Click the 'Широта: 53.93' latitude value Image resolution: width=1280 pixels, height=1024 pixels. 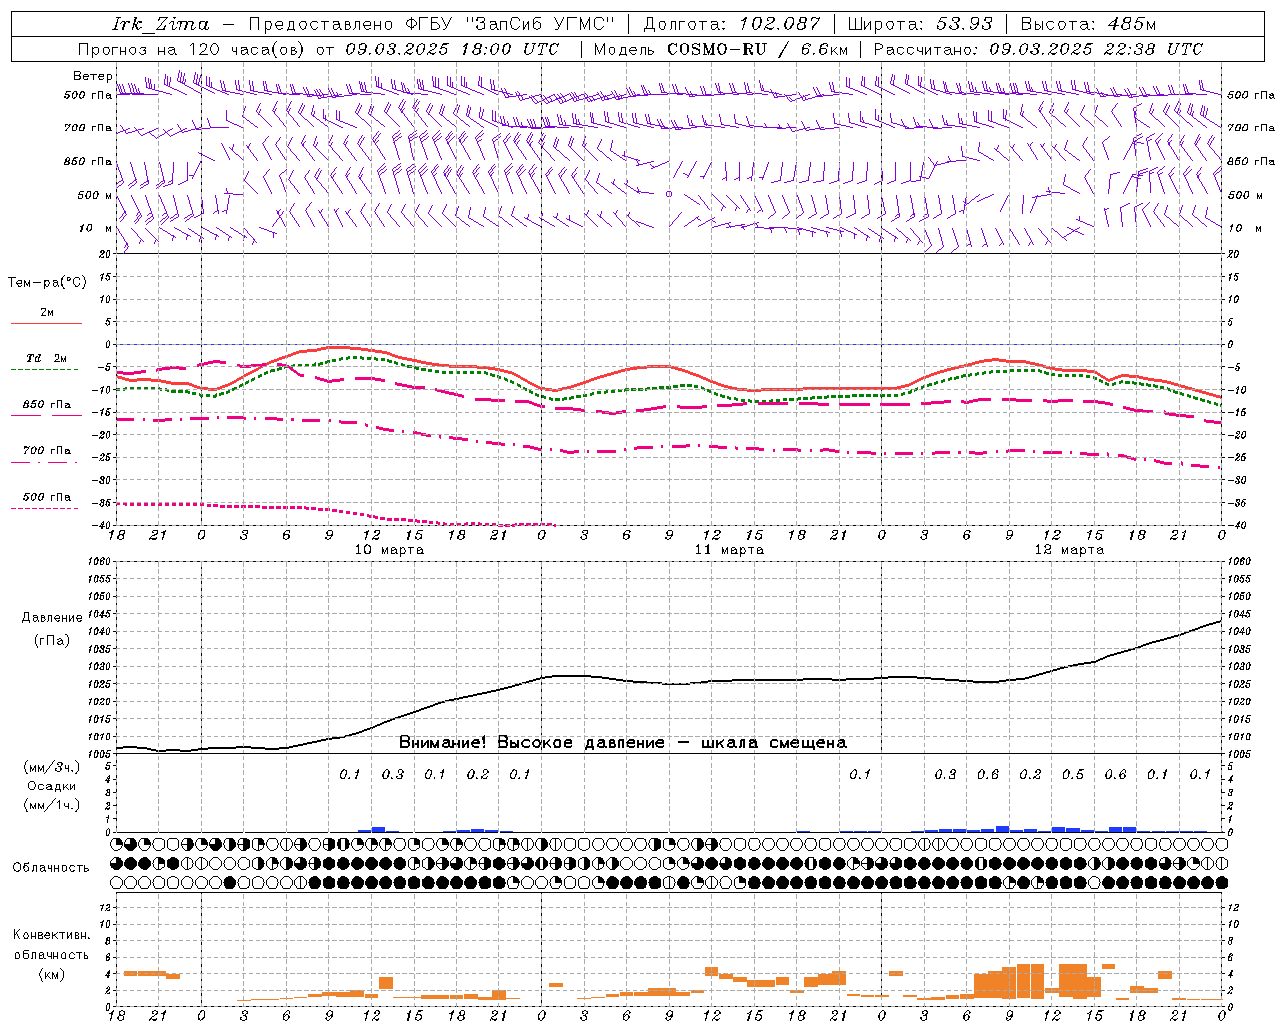(920, 24)
